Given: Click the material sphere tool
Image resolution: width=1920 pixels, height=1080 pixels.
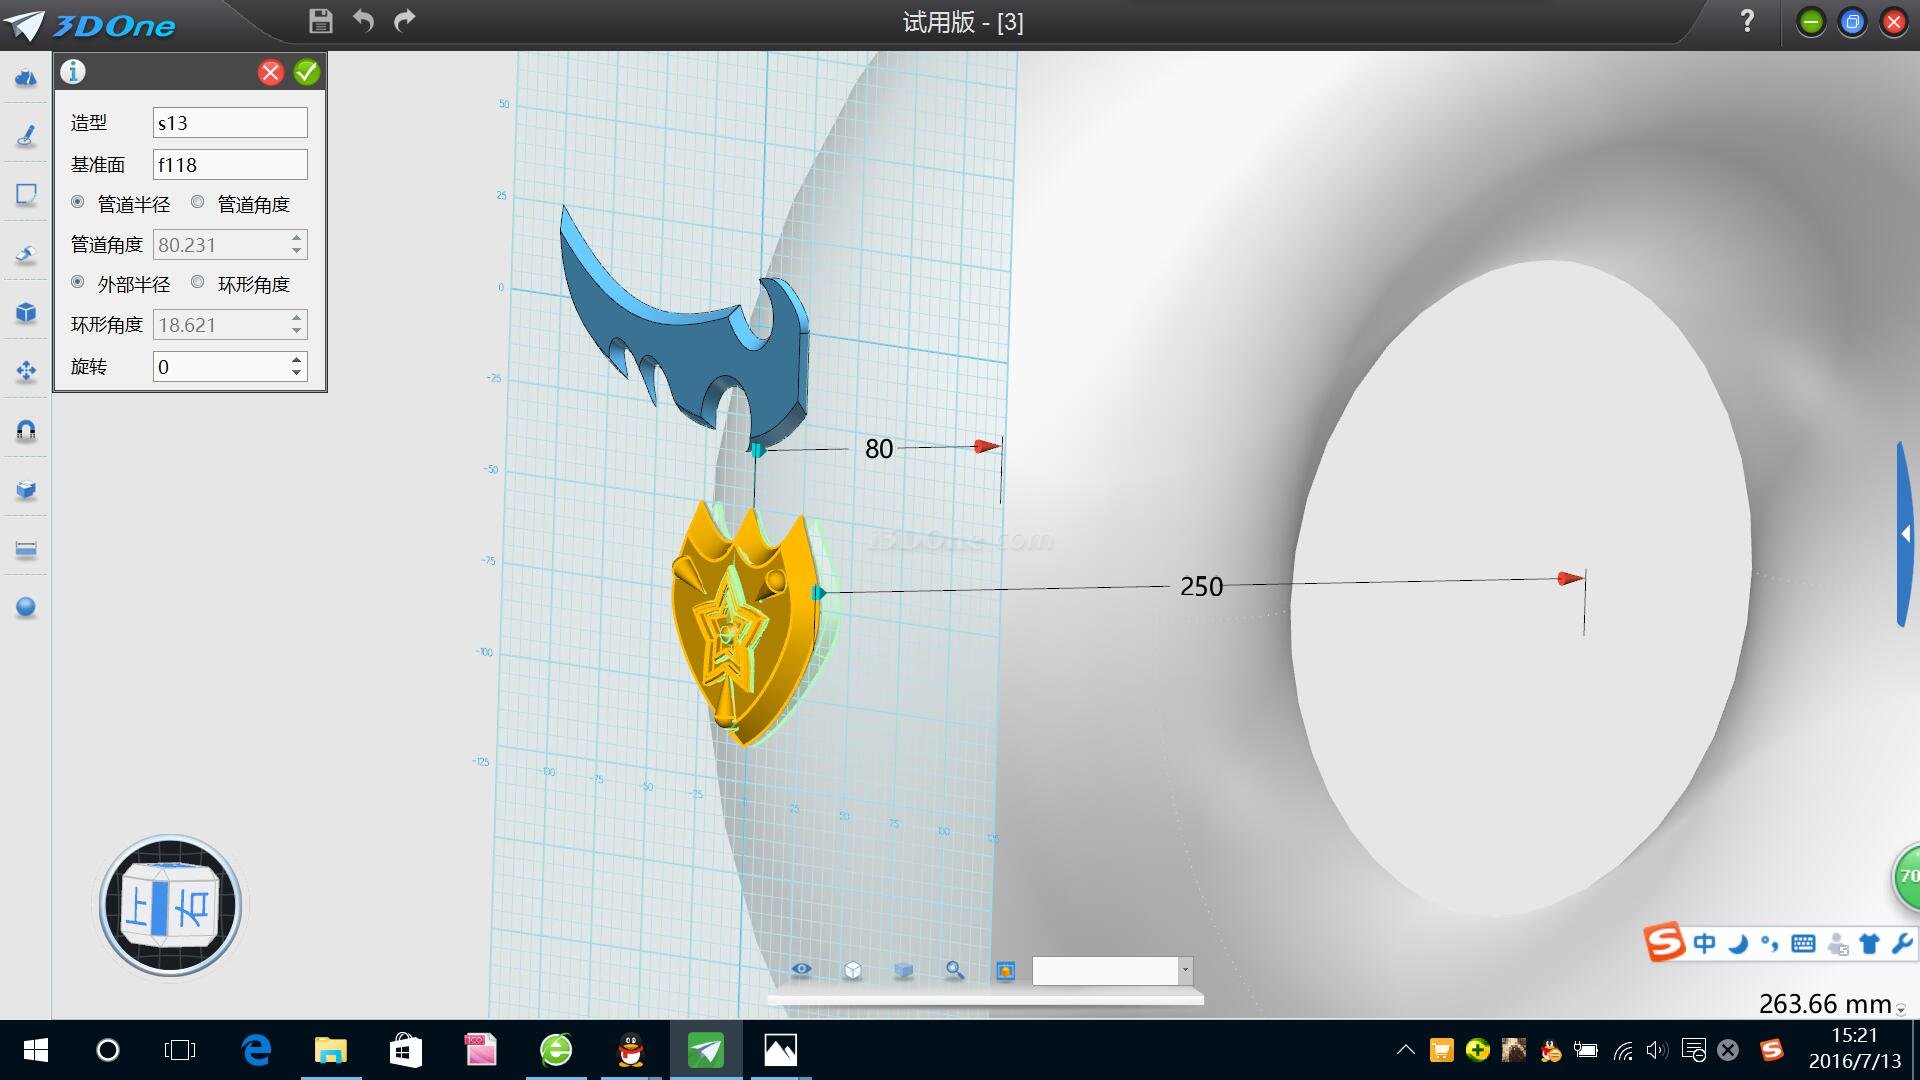Looking at the screenshot, I should (x=26, y=607).
